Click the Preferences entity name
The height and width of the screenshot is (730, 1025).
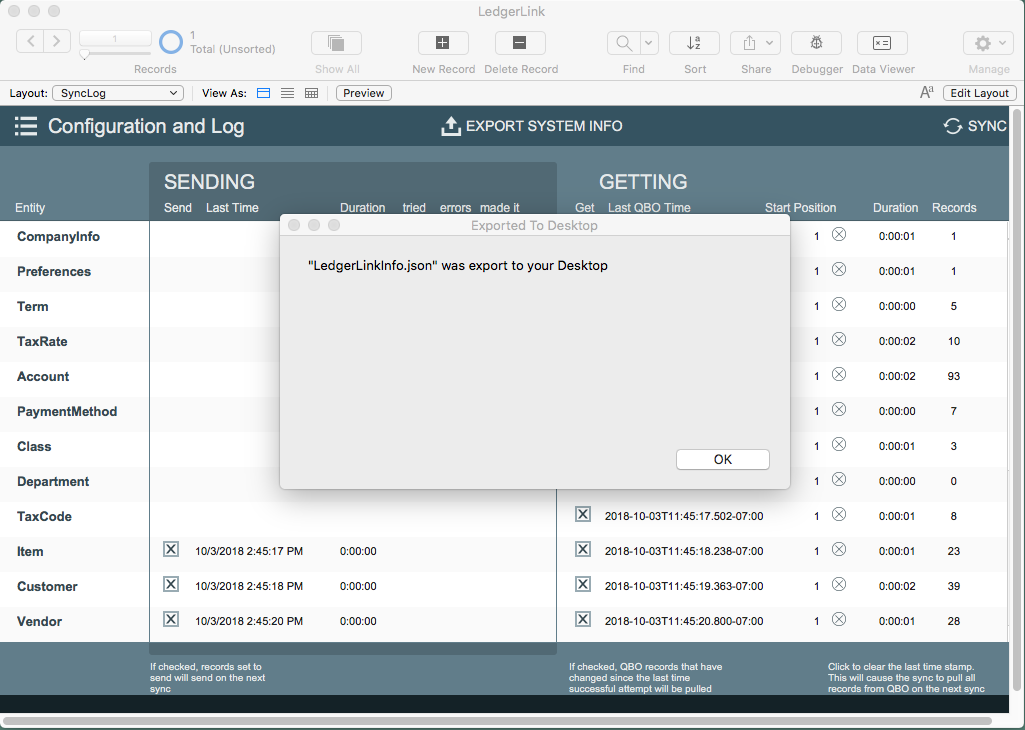[54, 272]
